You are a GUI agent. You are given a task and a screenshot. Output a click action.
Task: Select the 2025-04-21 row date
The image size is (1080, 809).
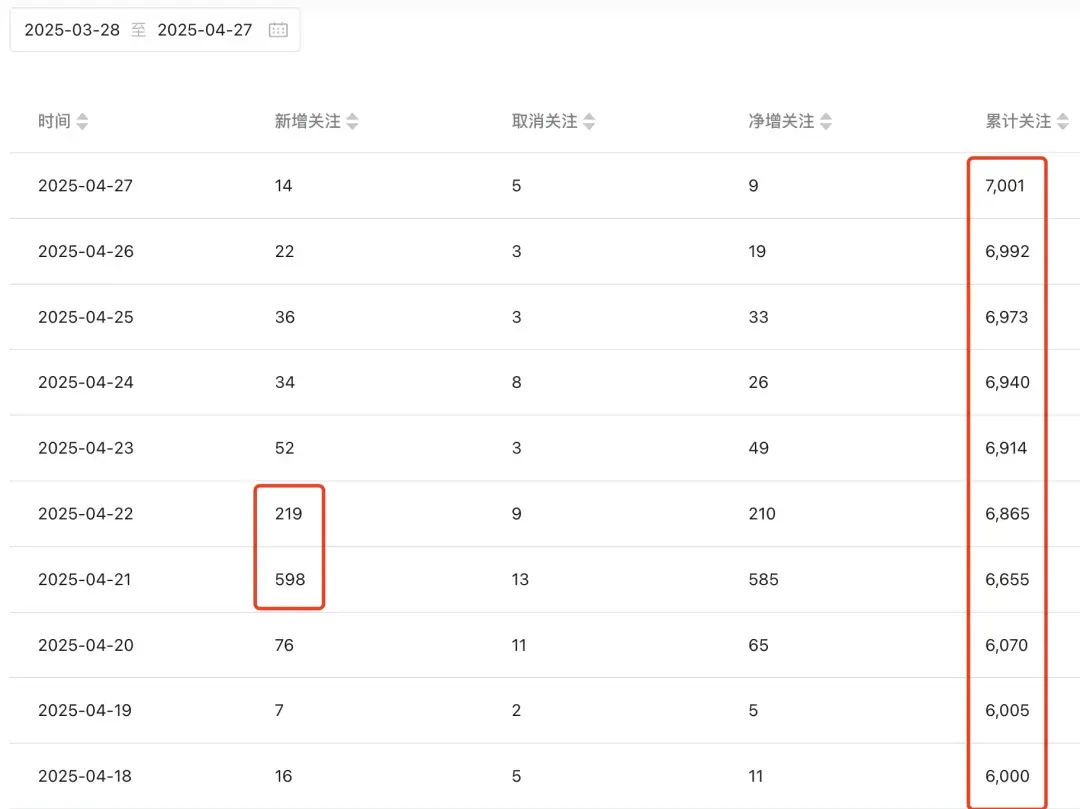(x=85, y=580)
